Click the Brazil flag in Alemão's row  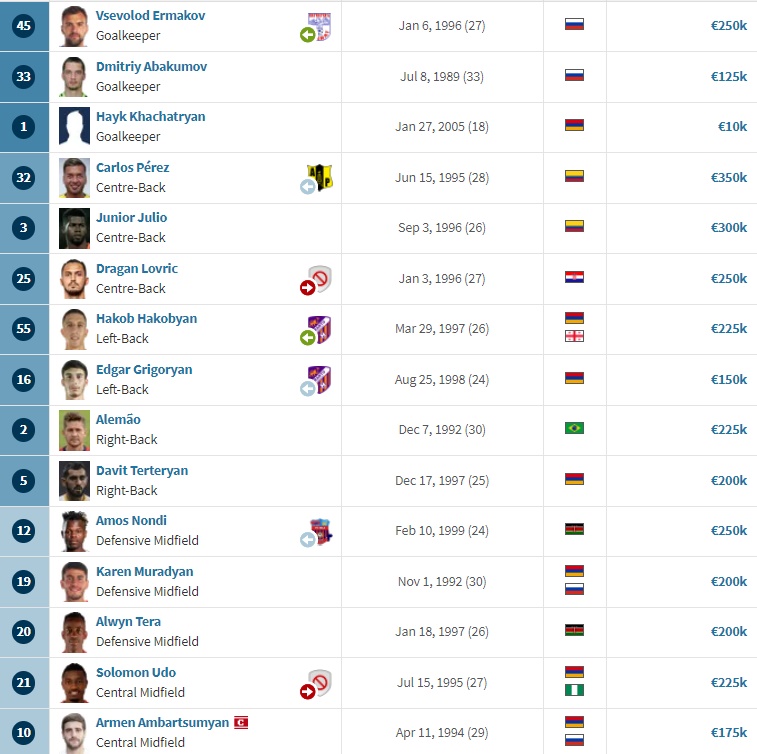[575, 428]
